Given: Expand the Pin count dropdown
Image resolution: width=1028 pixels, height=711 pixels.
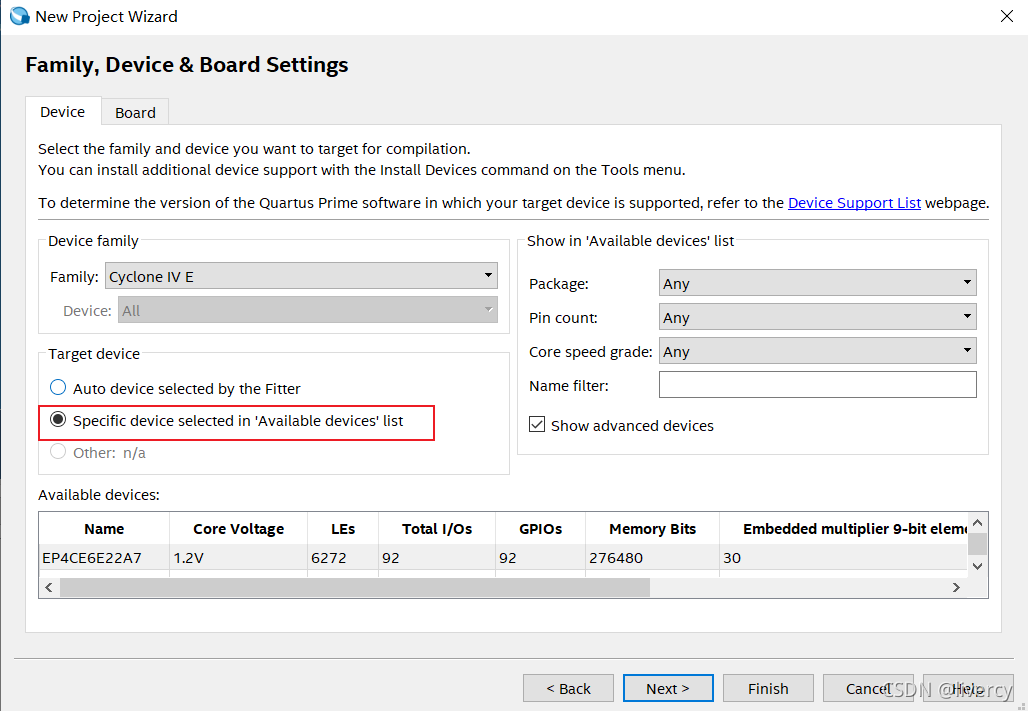Looking at the screenshot, I should (818, 317).
